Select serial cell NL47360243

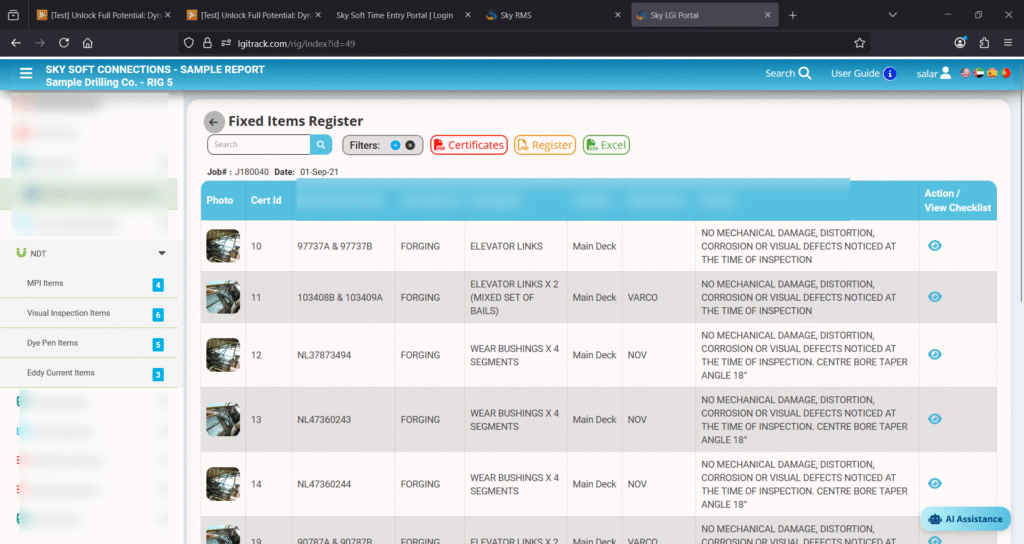pos(324,420)
